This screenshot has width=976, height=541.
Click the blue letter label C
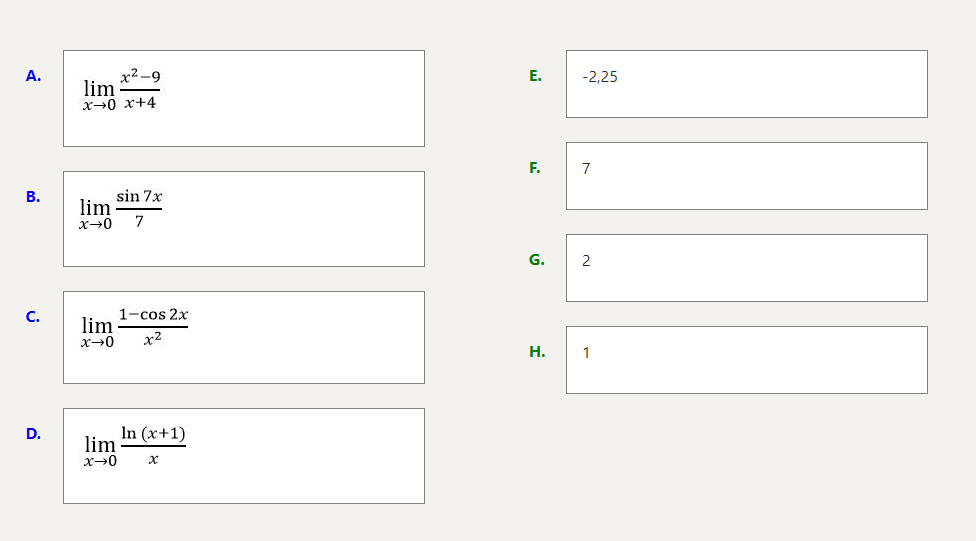coord(34,317)
